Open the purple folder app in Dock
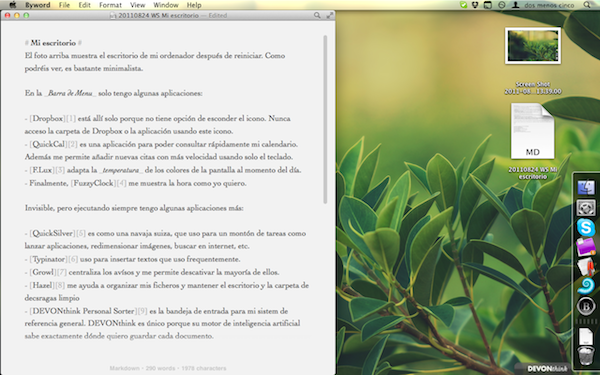Viewport: 600px width, 375px height. pyautogui.click(x=586, y=247)
